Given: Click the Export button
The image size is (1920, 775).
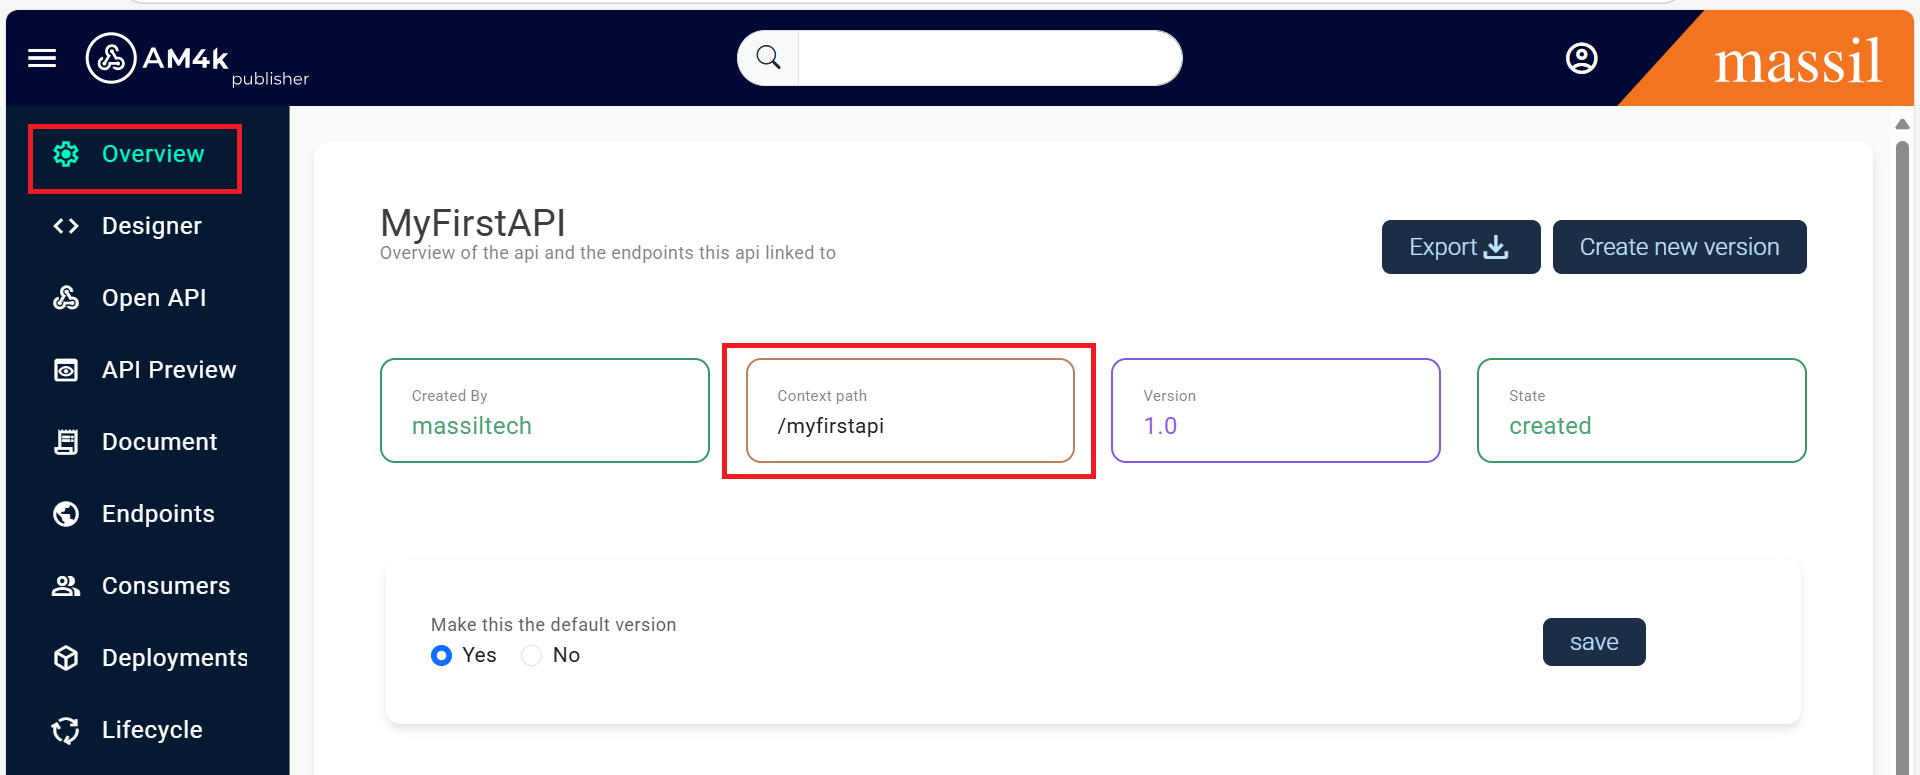Looking at the screenshot, I should pyautogui.click(x=1460, y=247).
